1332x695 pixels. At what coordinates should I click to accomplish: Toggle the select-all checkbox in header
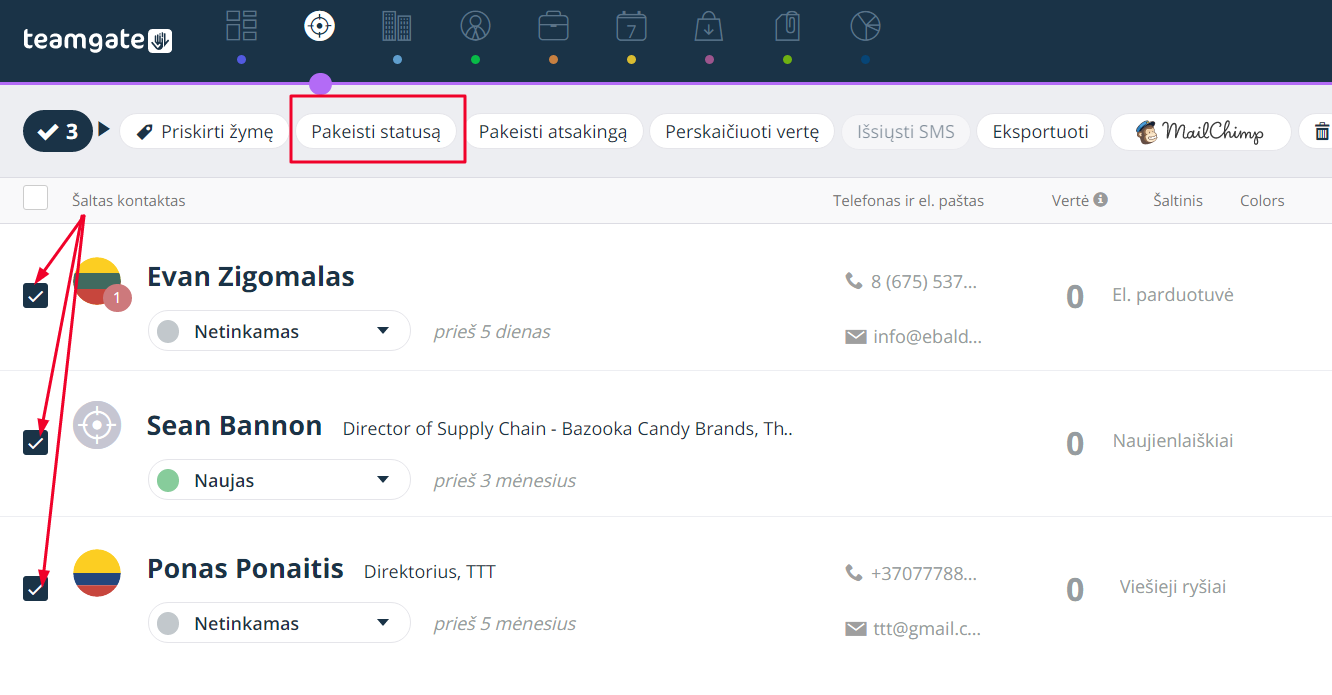36,197
